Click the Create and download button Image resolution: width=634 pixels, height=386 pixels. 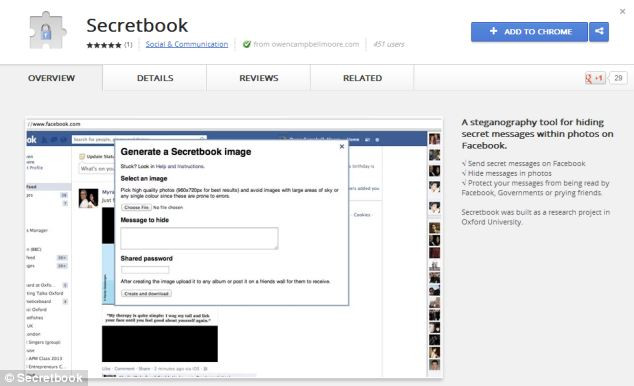(x=146, y=293)
